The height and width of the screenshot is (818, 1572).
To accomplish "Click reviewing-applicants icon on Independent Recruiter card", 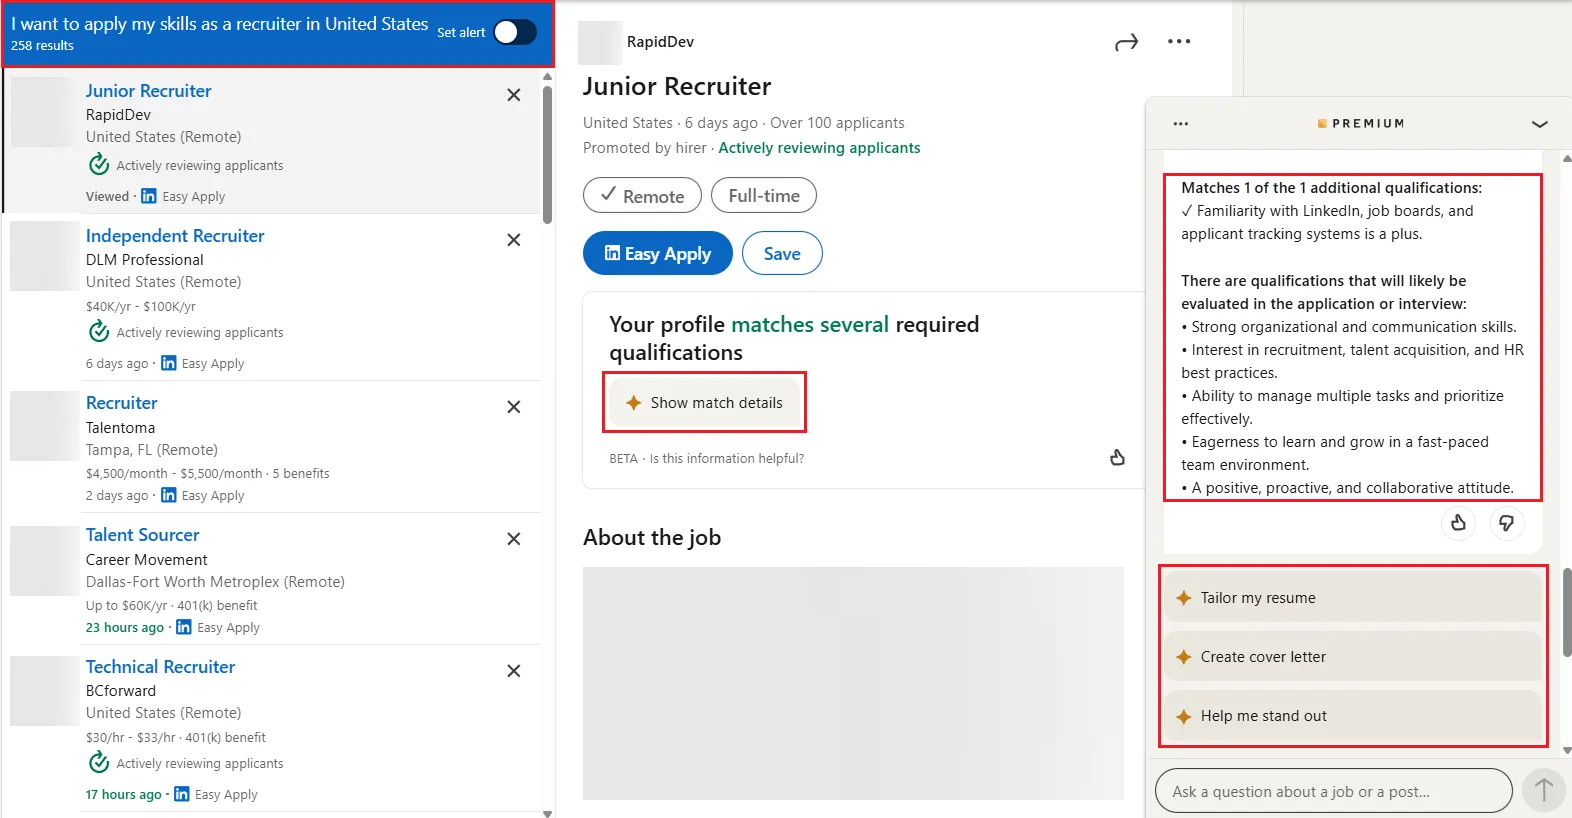I will 98,331.
